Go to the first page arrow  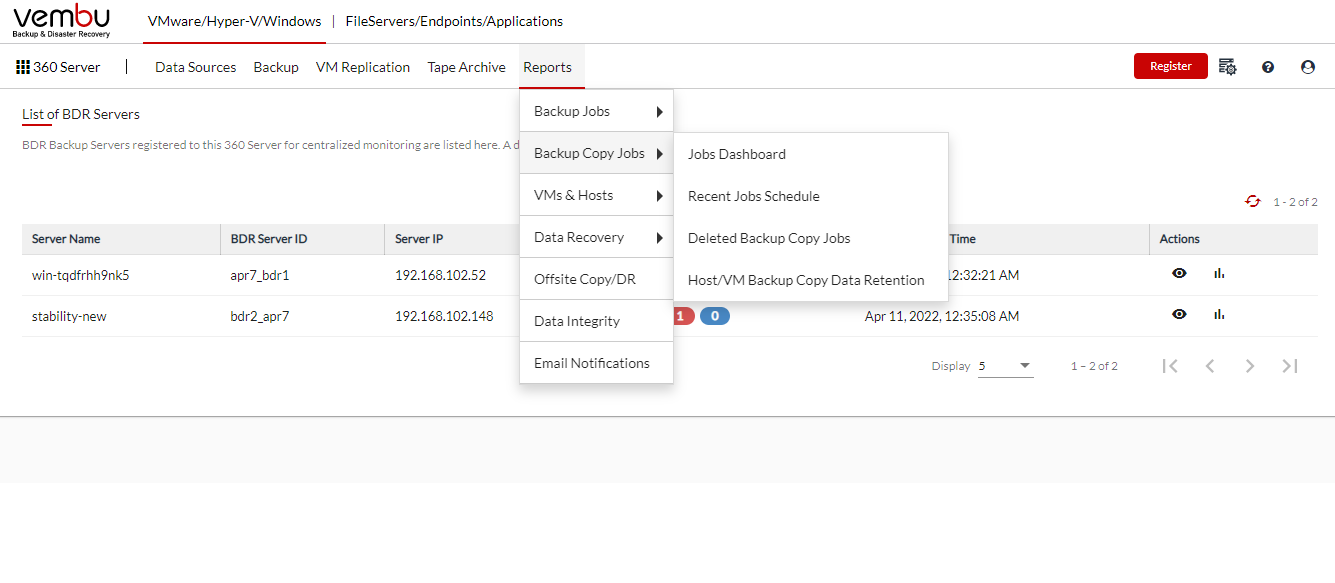point(1170,366)
